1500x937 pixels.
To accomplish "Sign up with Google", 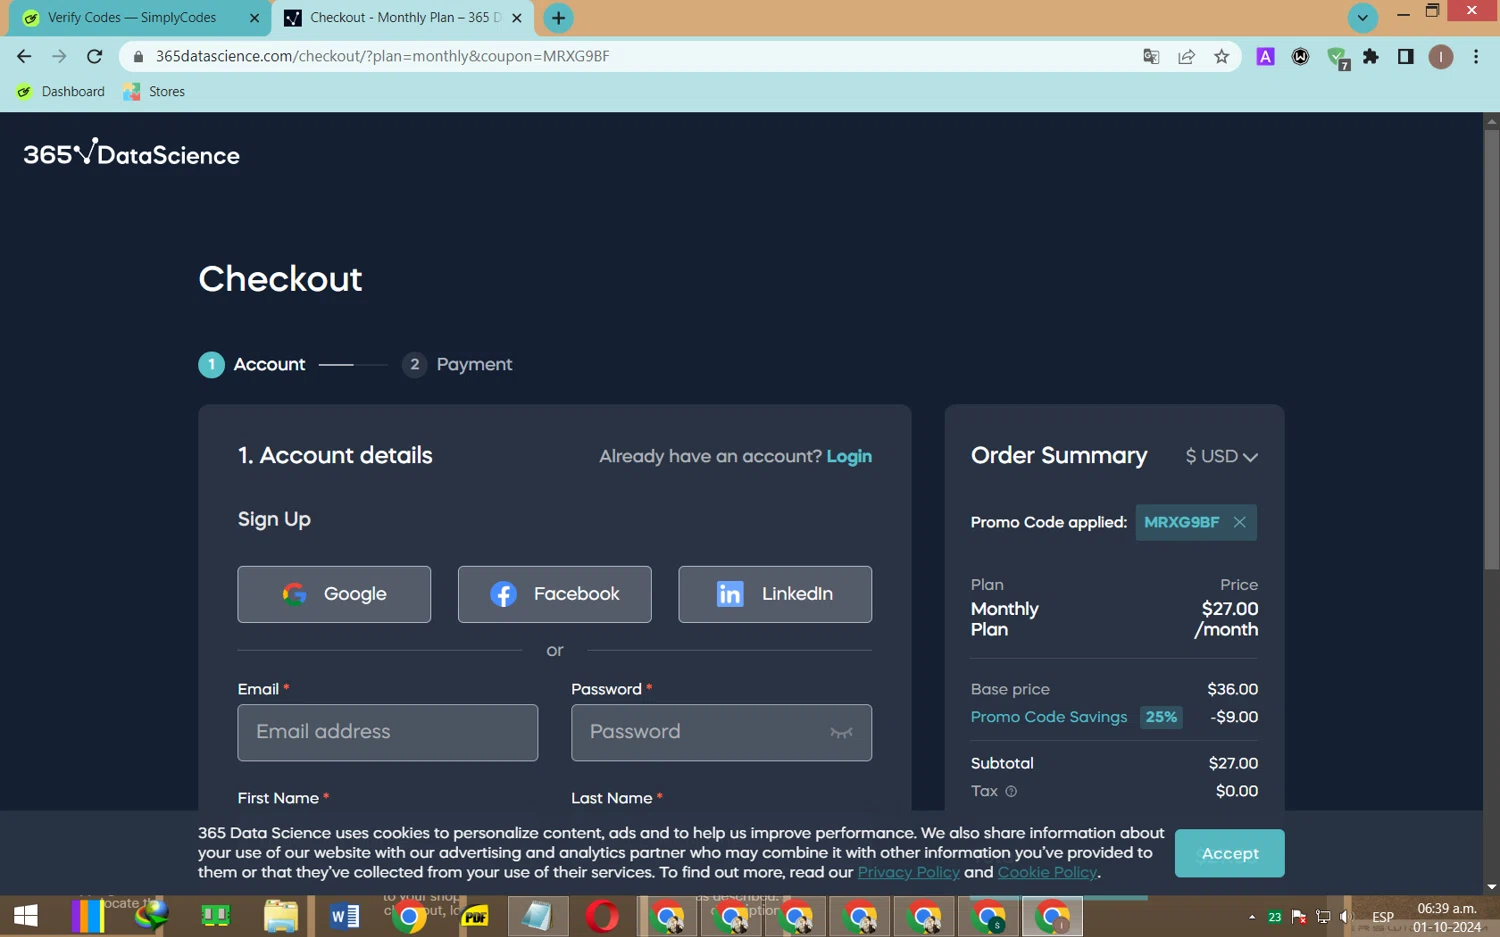I will 334,594.
